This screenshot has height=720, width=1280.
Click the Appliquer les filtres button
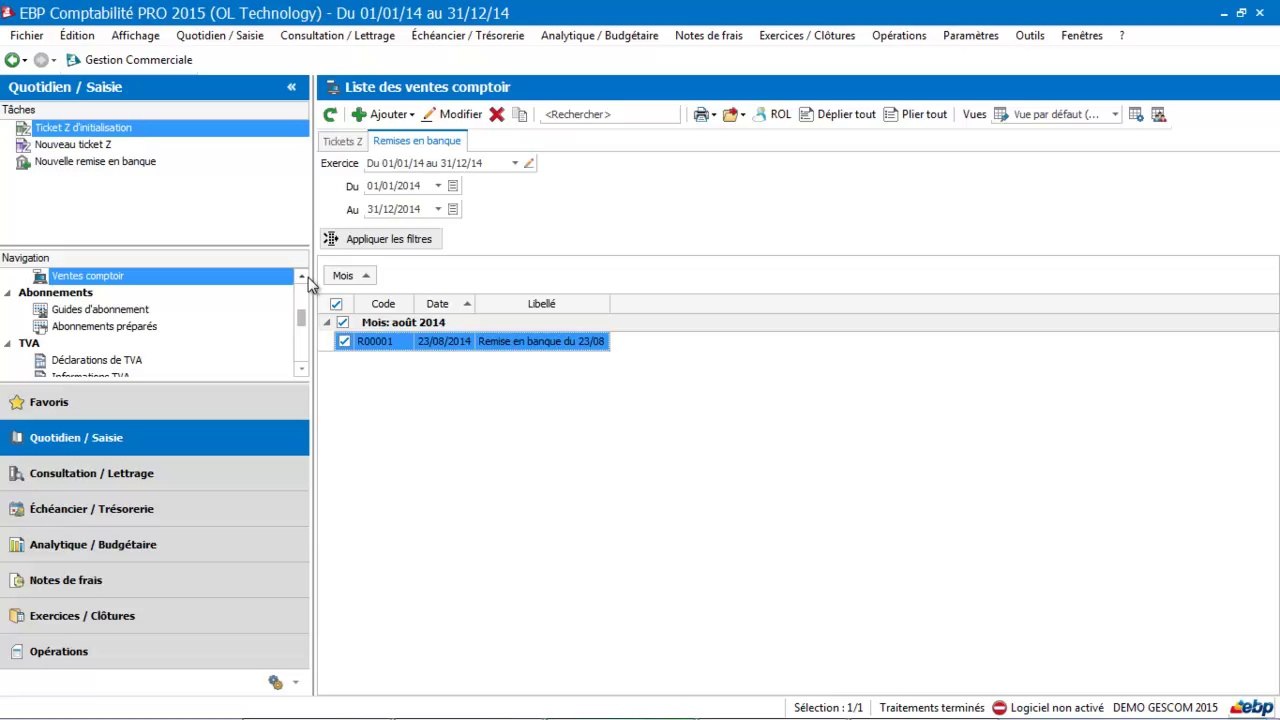click(x=380, y=239)
